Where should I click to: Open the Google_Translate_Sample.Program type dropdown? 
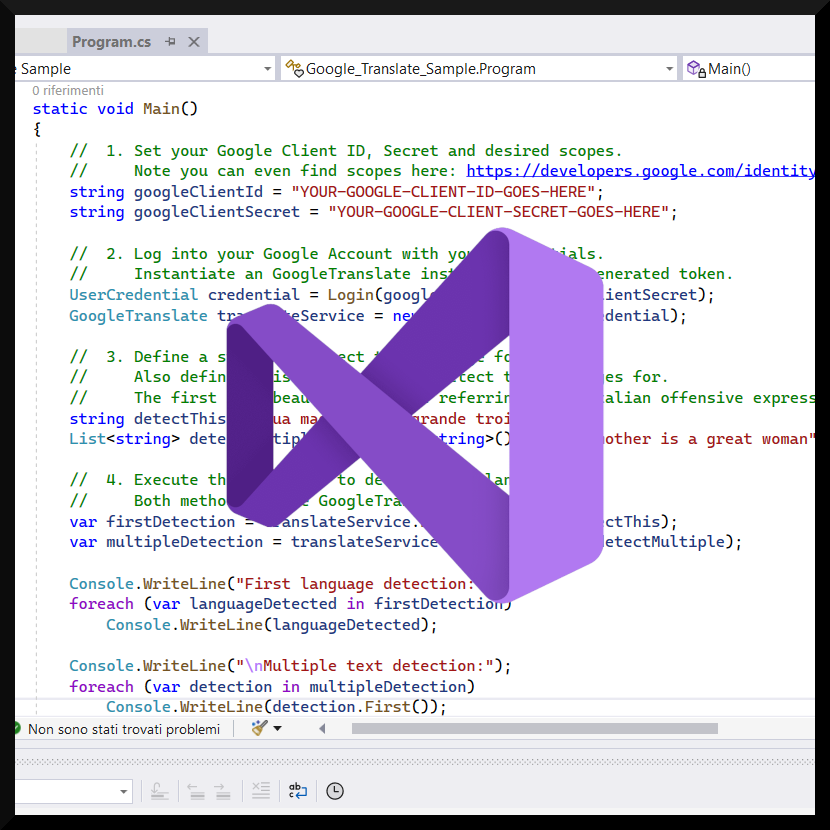tap(669, 68)
